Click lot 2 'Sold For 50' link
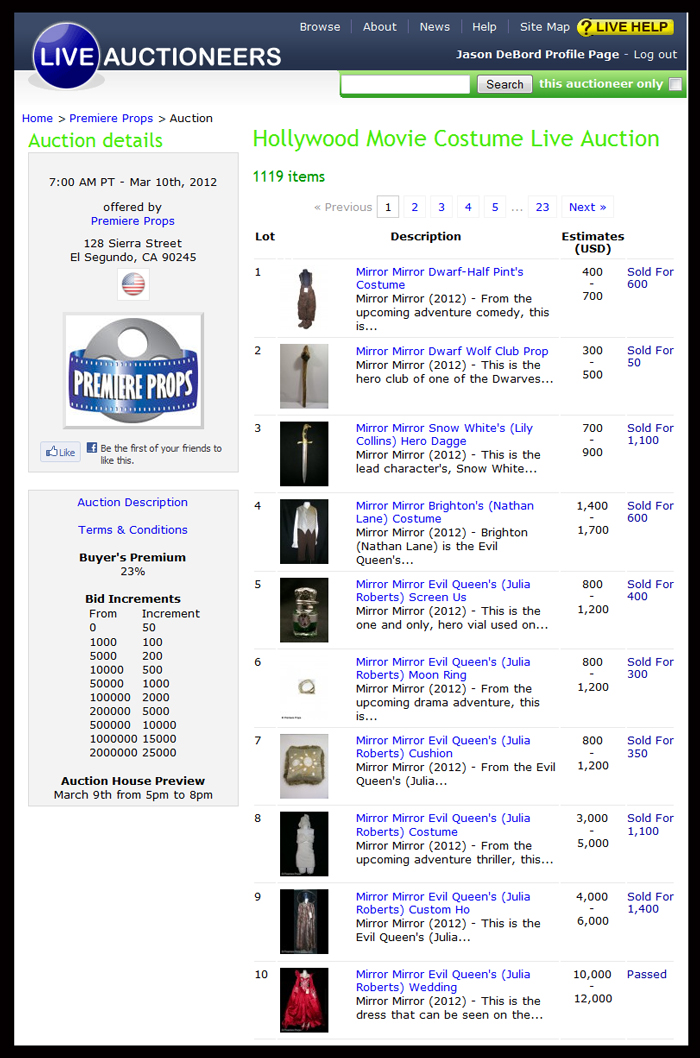700x1058 pixels. [650, 356]
